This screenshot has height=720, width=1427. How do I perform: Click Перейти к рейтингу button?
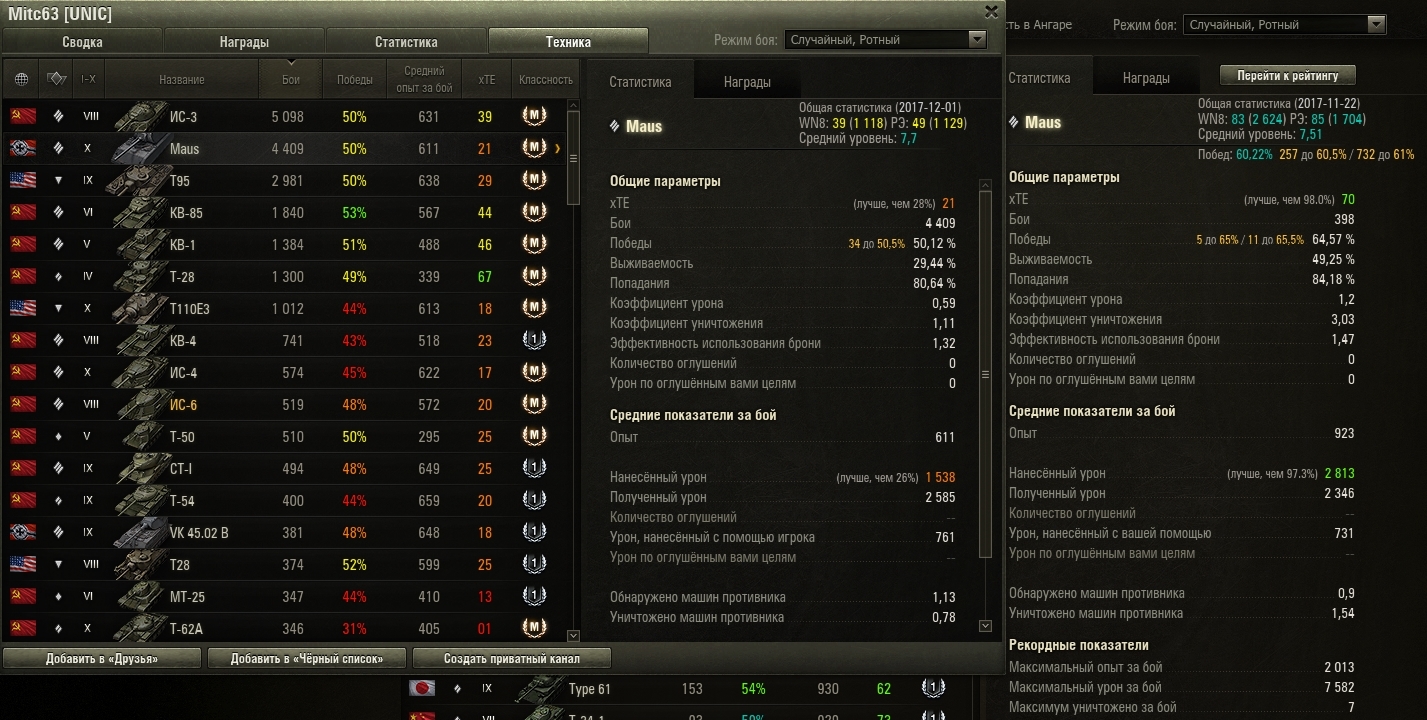click(1287, 75)
